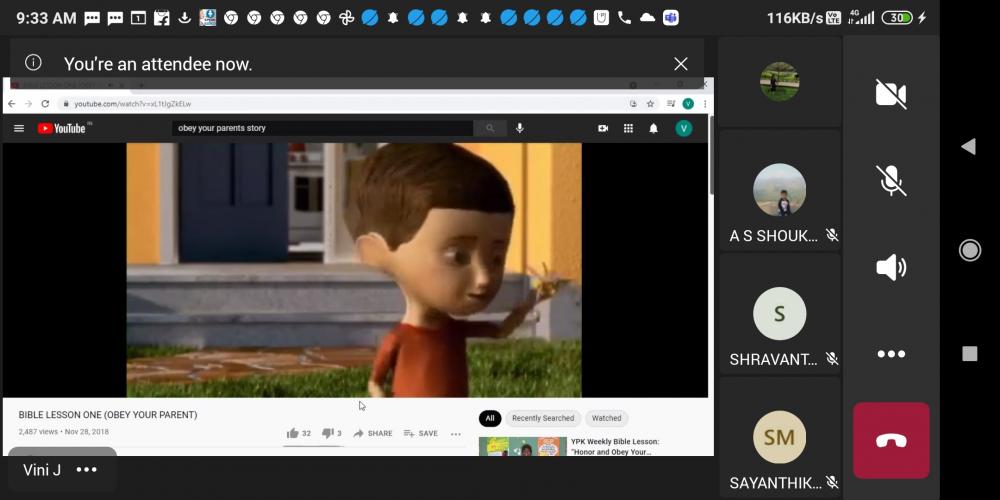Viewport: 1000px width, 500px height.
Task: Tap the phone call icon in status bar
Action: (624, 18)
